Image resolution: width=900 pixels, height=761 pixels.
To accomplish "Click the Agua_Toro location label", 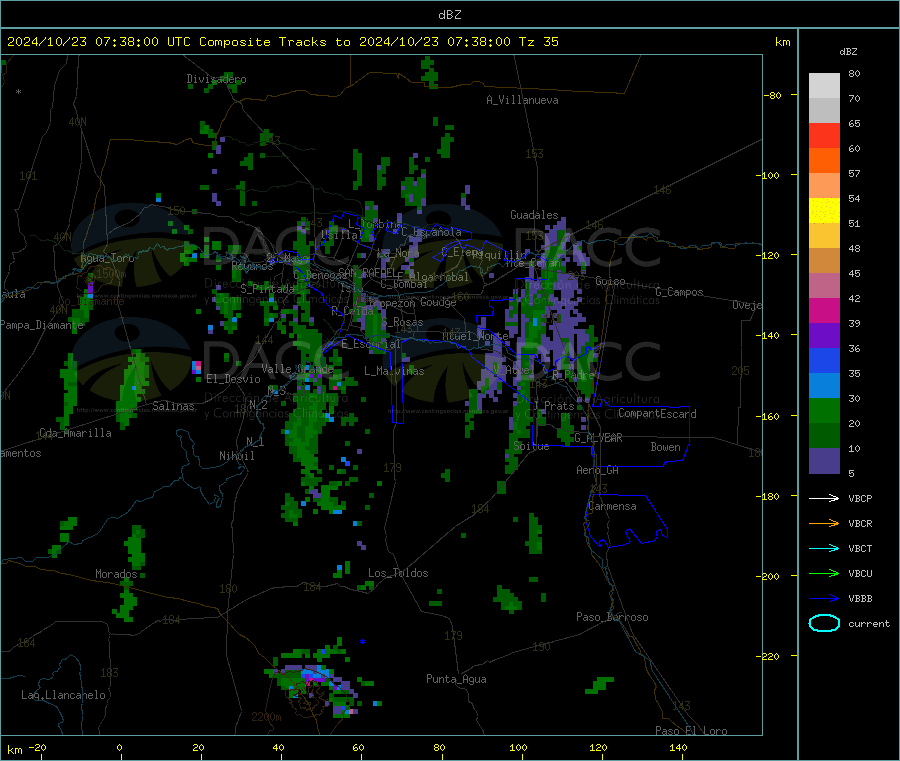I will point(107,258).
